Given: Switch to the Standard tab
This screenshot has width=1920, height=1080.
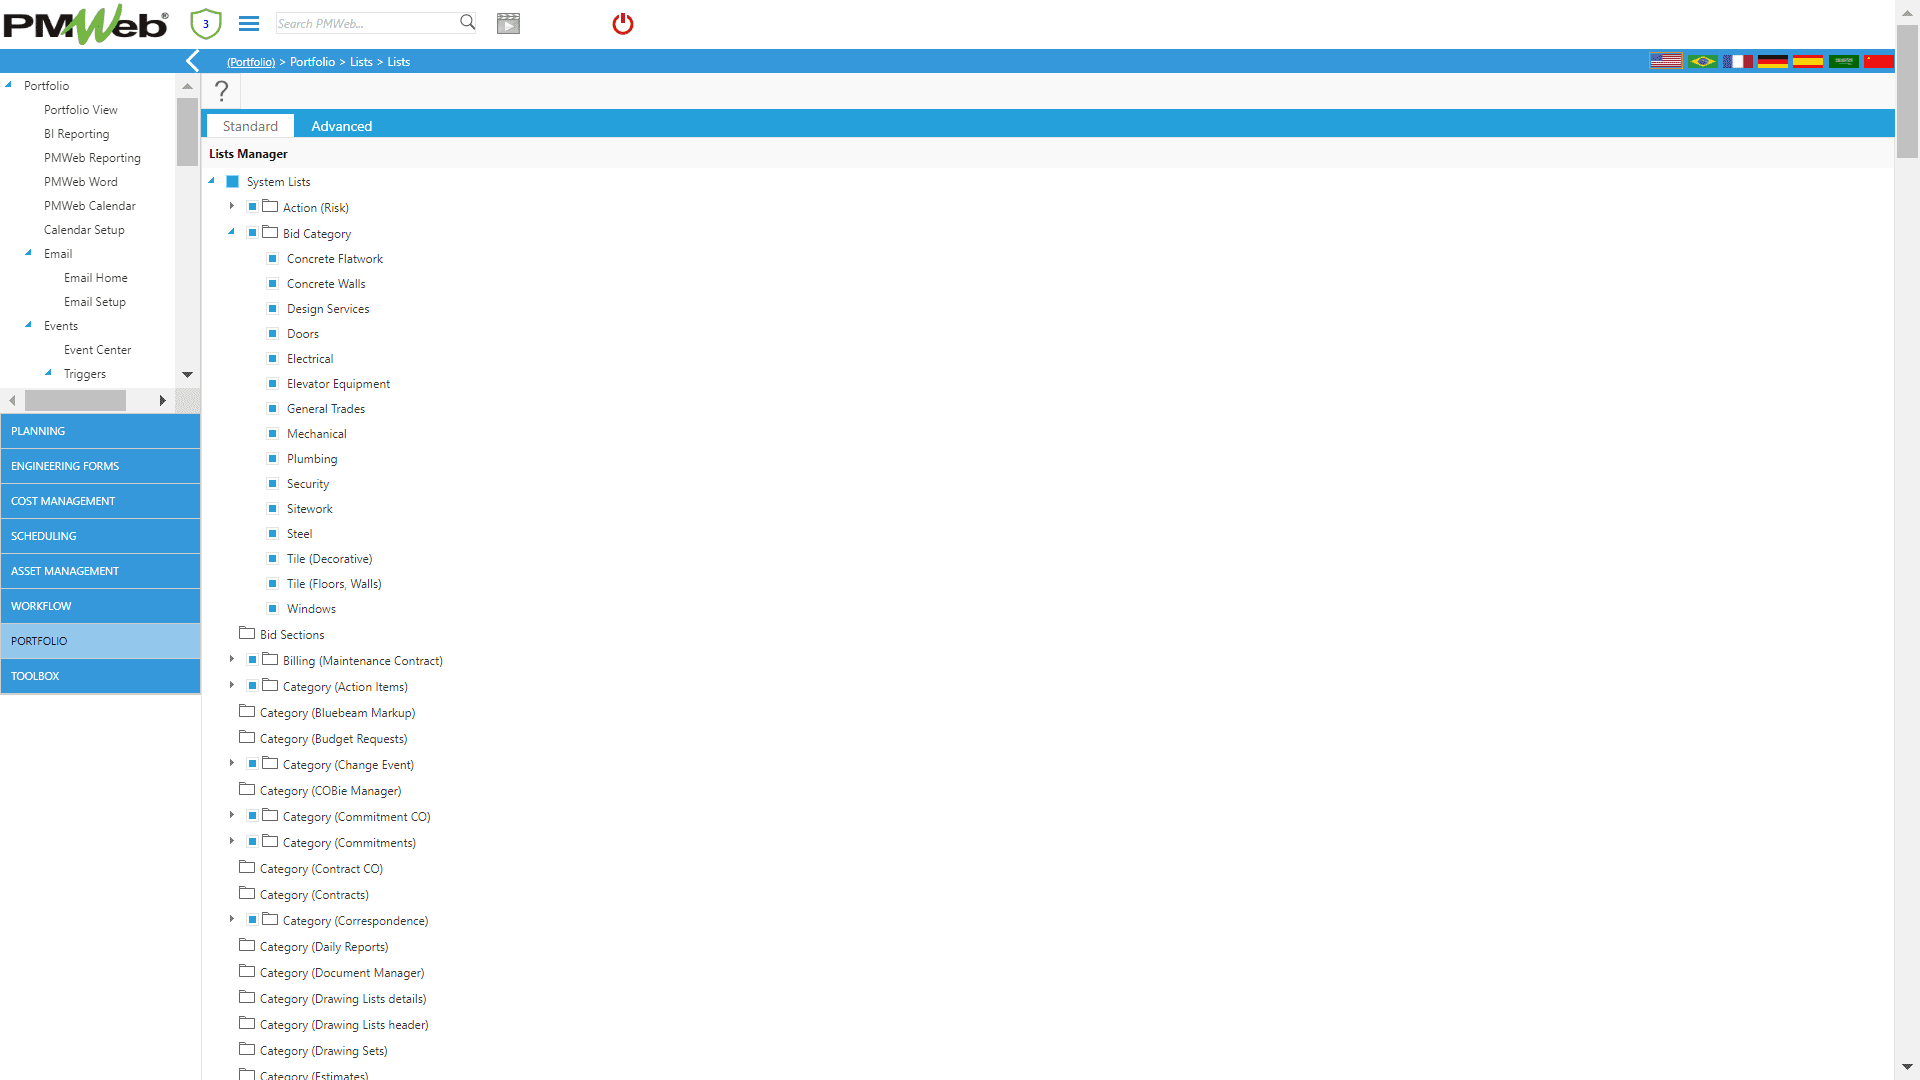Looking at the screenshot, I should pyautogui.click(x=250, y=126).
